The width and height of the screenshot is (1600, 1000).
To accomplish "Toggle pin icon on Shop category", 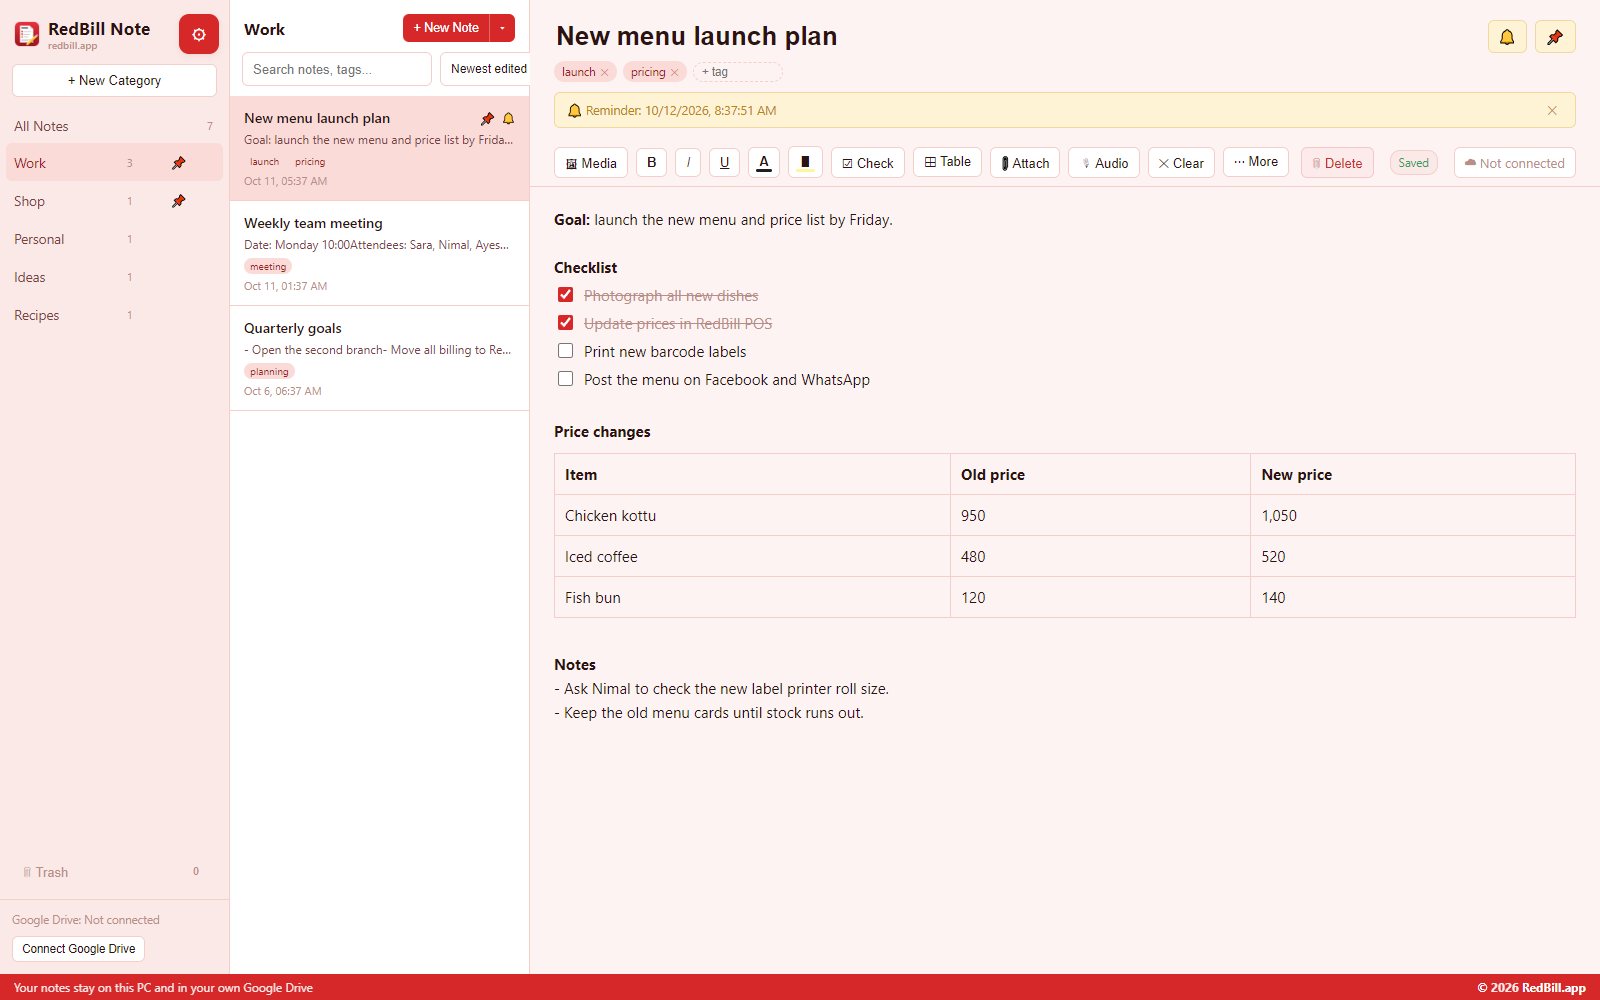I will tap(179, 201).
